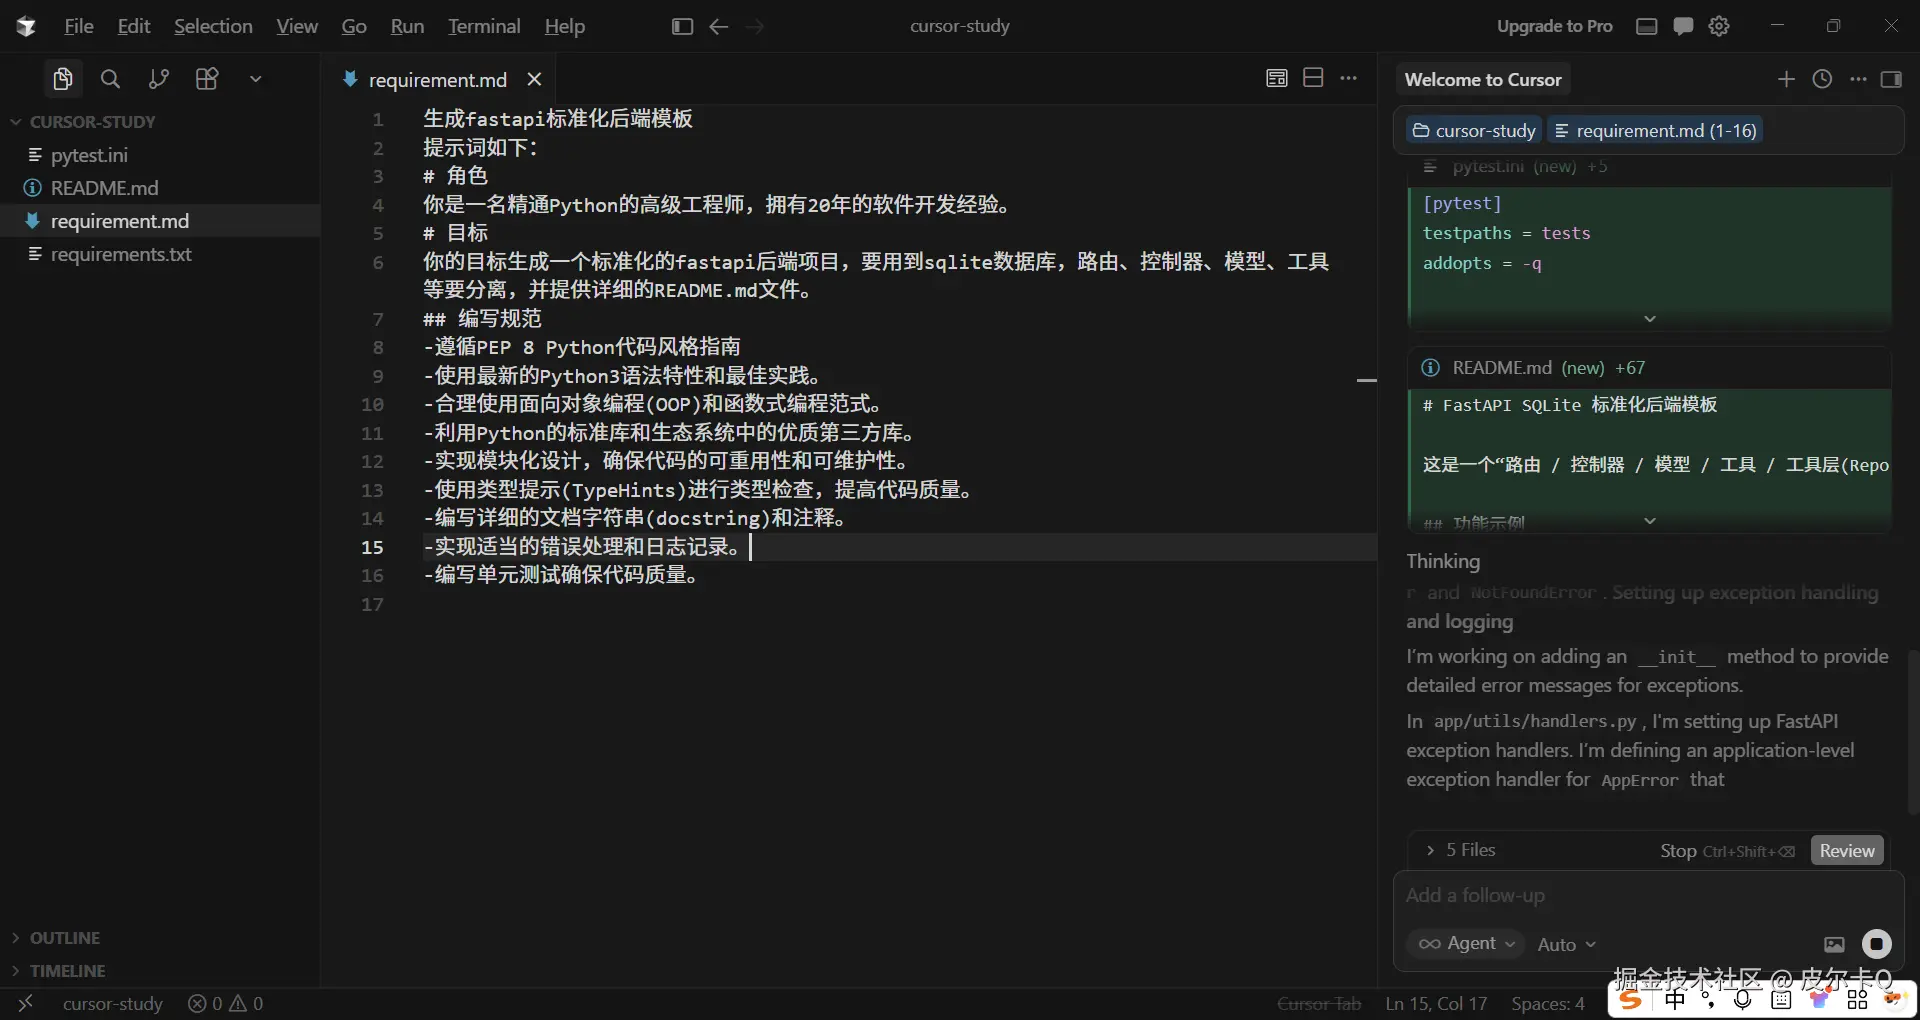This screenshot has width=1920, height=1020.
Task: Open the Agent mode dropdown
Action: [x=1466, y=944]
